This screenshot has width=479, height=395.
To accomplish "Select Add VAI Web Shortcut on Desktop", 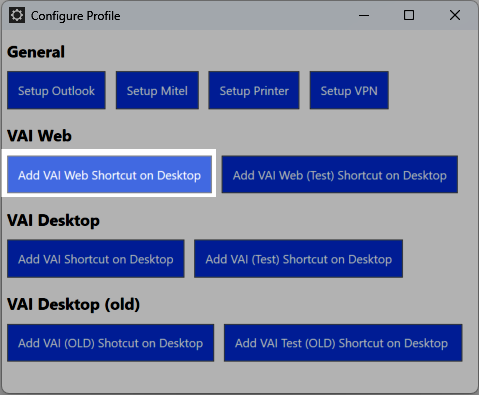I will coord(109,175).
